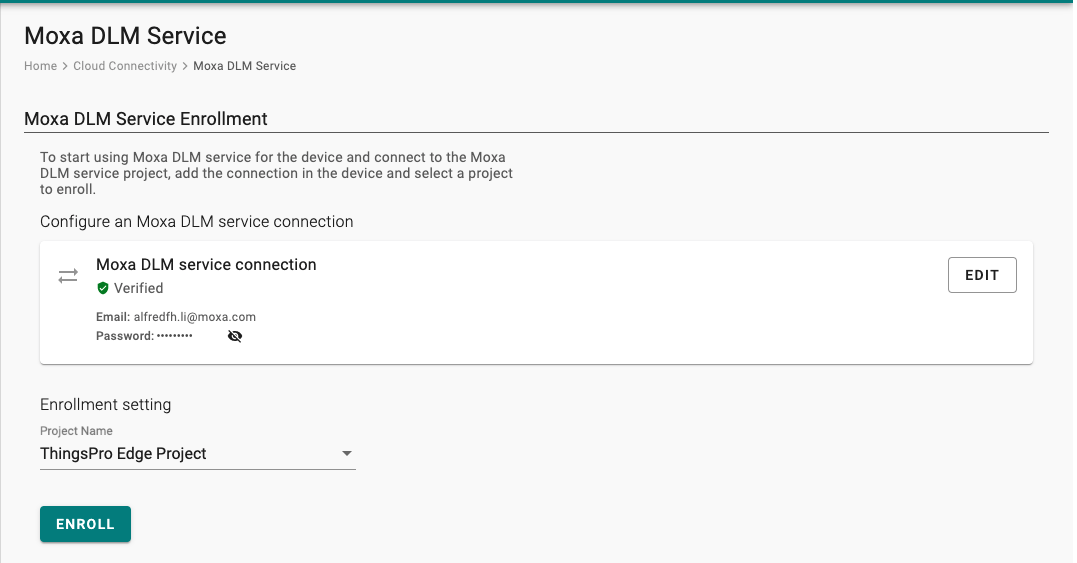
Task: Select the Moxa DLM Service breadcrumb item
Action: click(245, 66)
